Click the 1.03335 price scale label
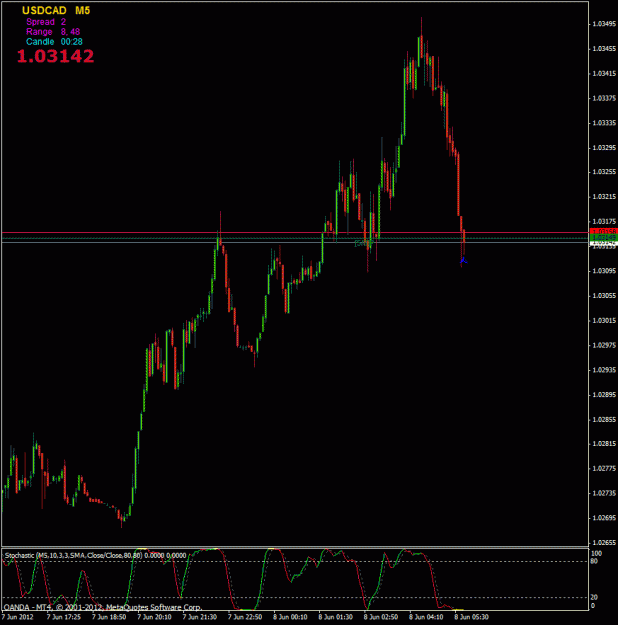Screen dimensions: 618x625 604,123
